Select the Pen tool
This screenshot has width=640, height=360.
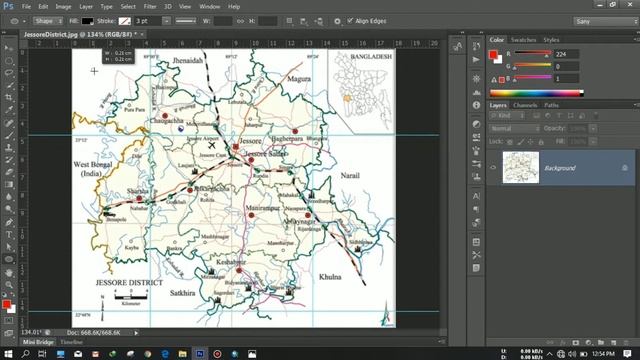[9, 222]
